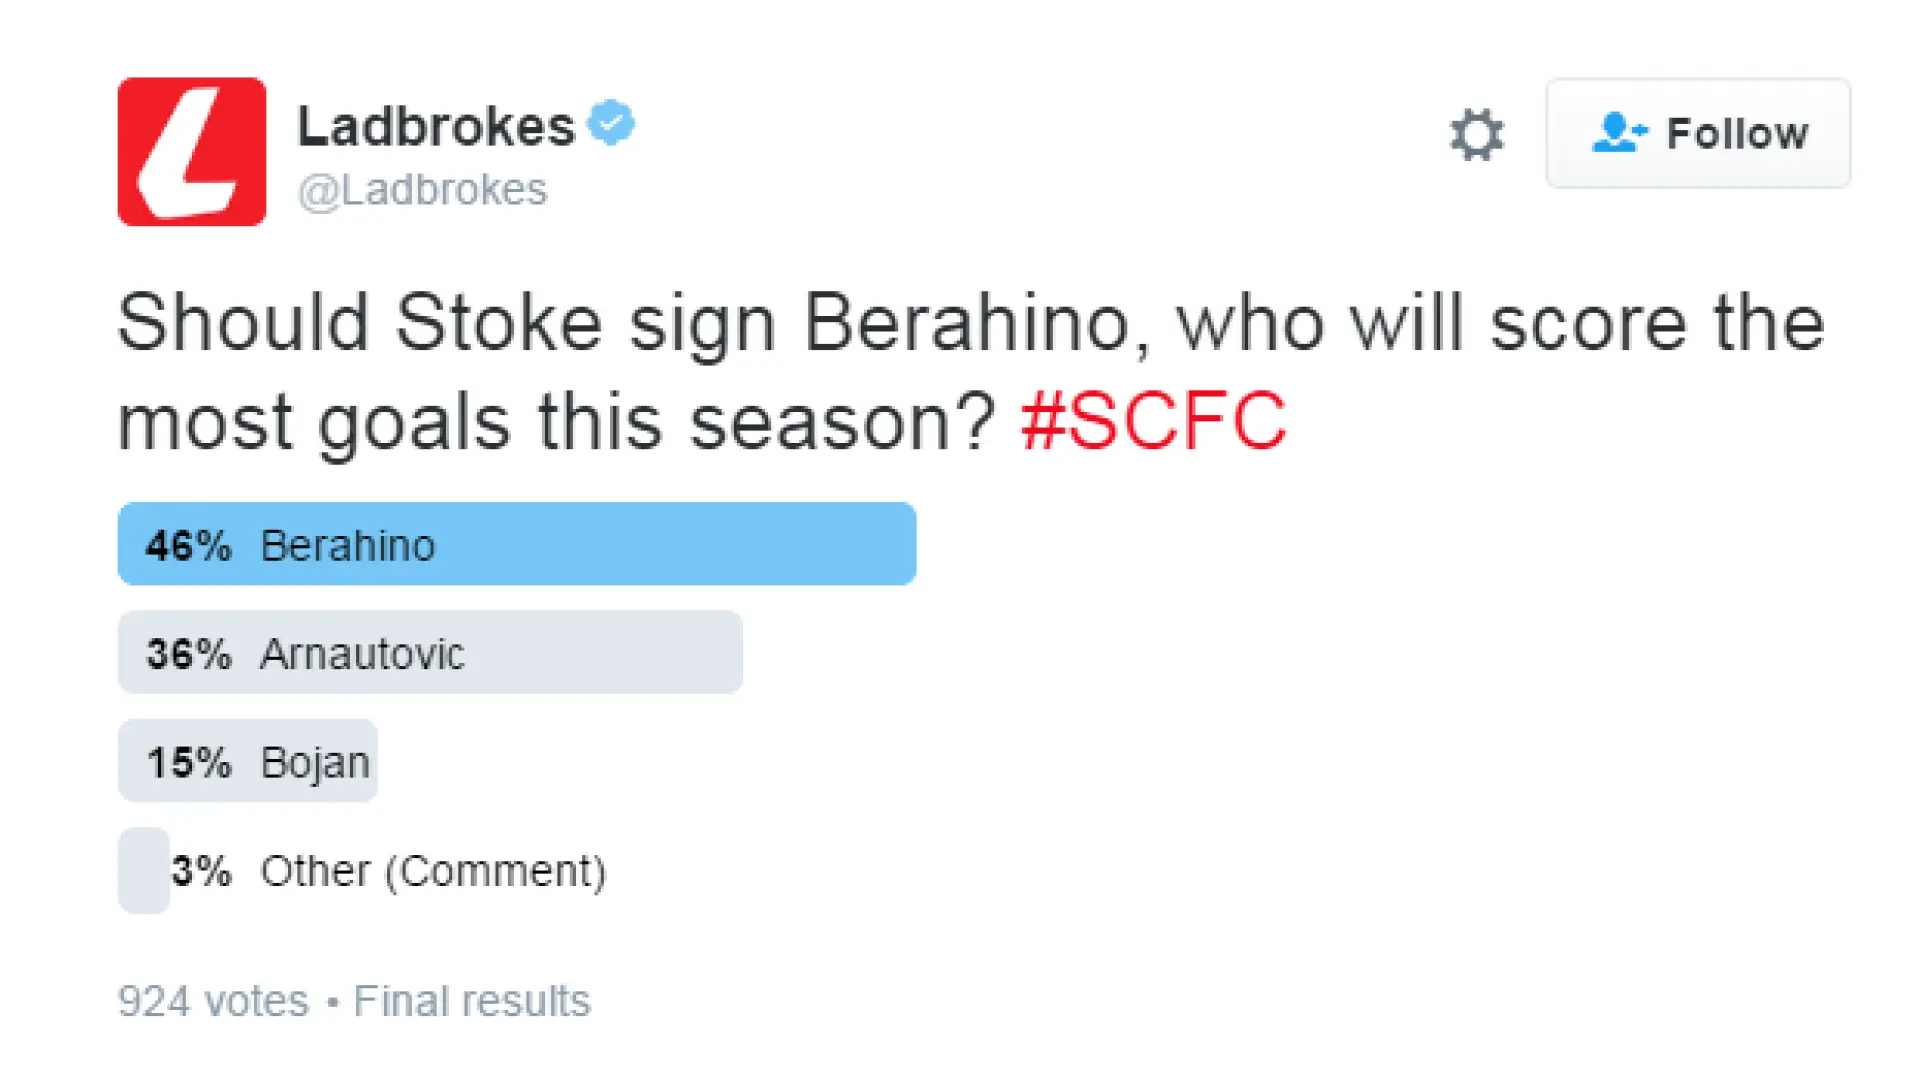Click the 46% percentage label

click(189, 546)
